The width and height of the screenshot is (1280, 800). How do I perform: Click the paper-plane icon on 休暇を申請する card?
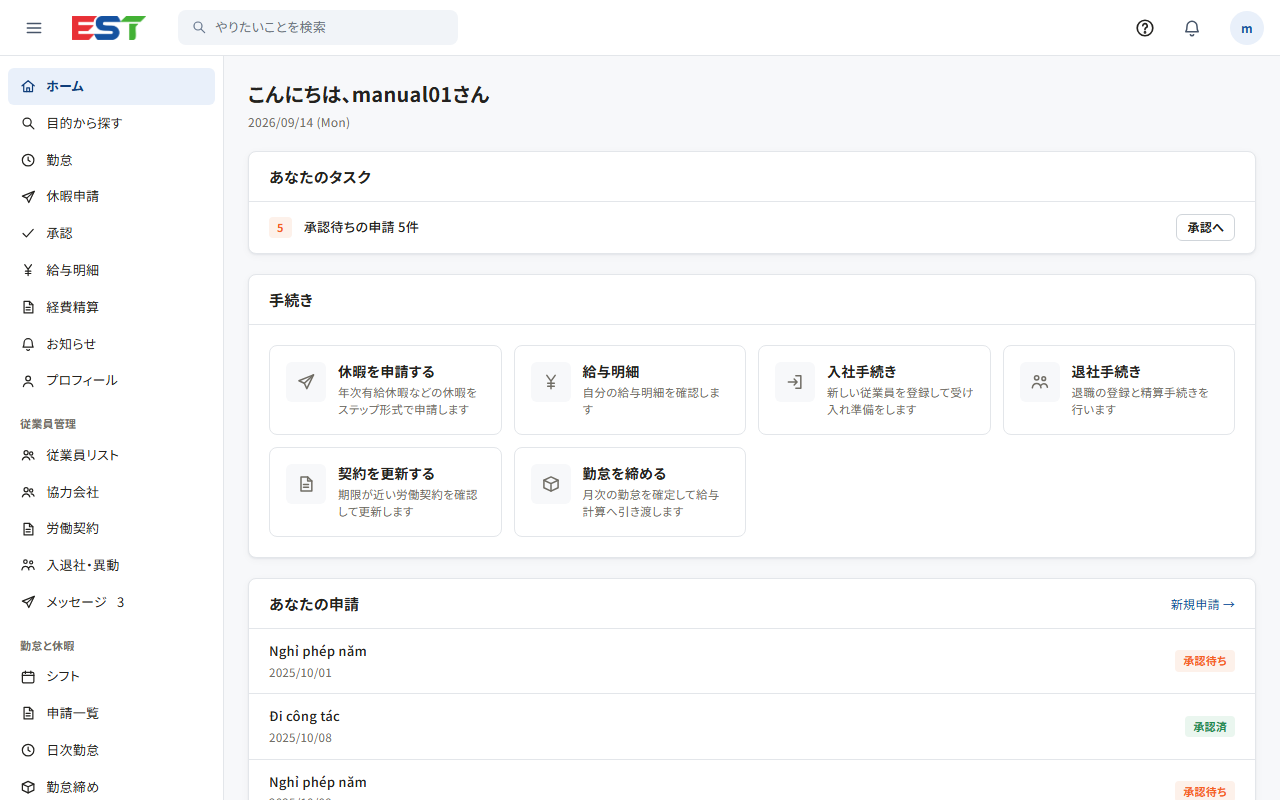[306, 382]
